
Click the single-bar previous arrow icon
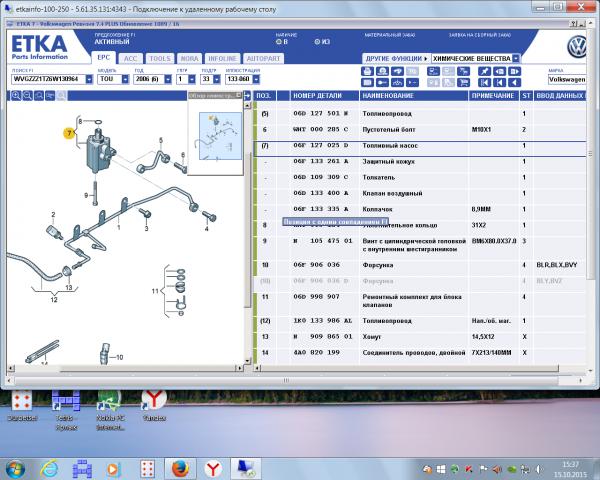pyautogui.click(x=499, y=82)
